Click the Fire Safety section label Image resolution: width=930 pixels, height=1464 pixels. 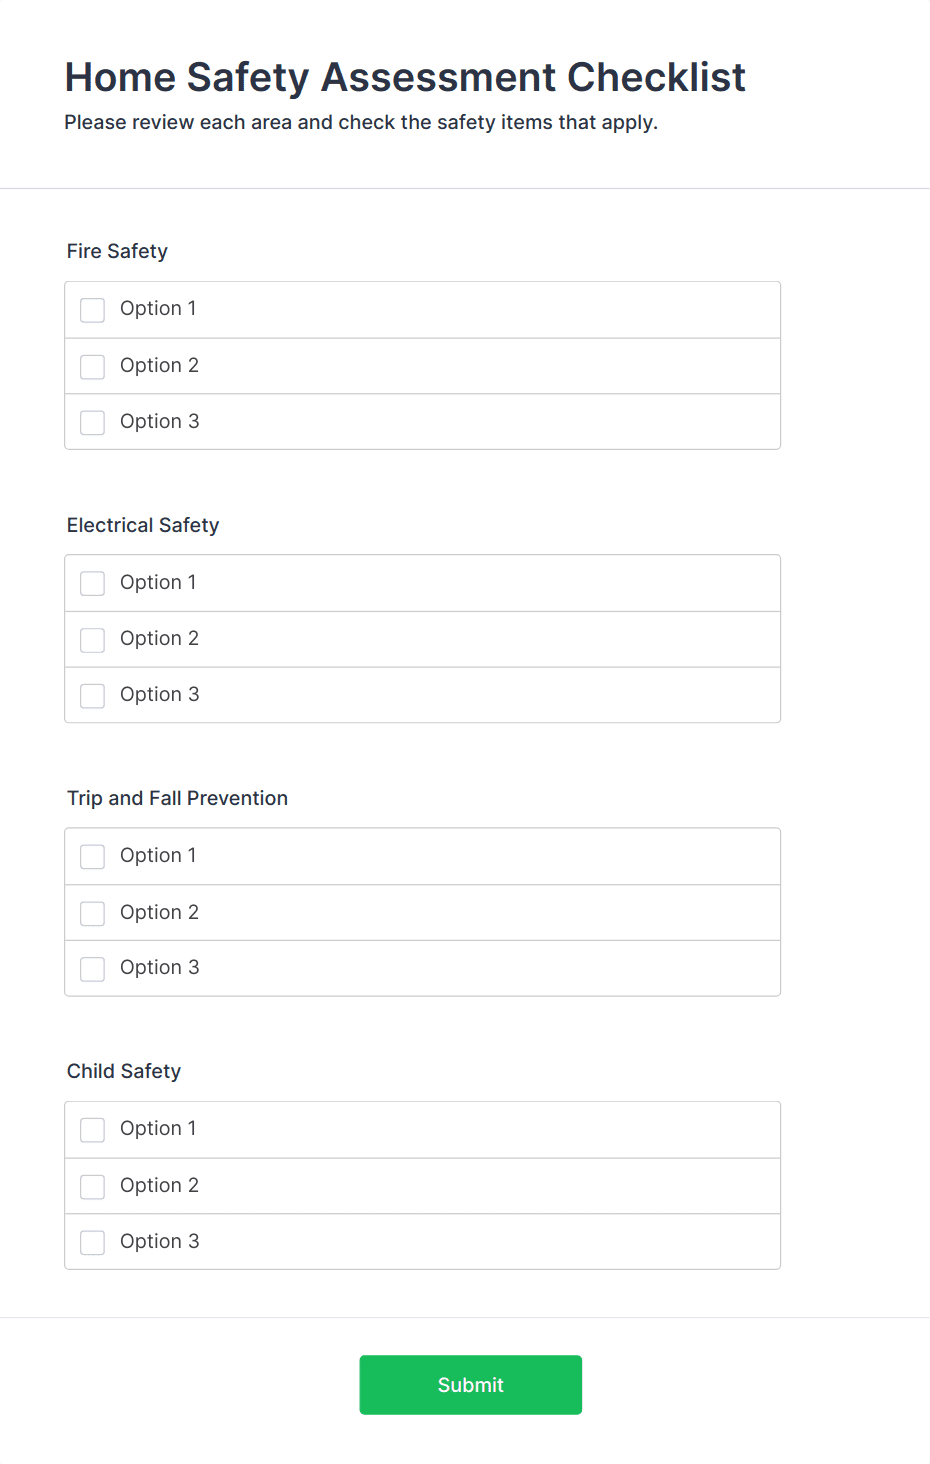(x=117, y=252)
